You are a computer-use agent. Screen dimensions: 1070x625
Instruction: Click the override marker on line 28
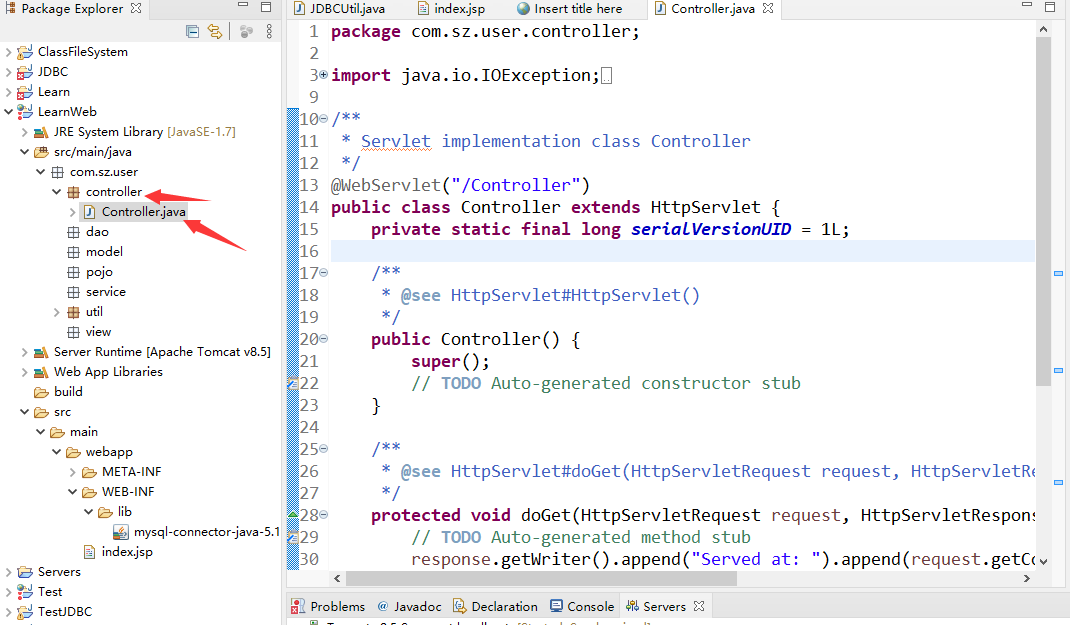point(293,514)
